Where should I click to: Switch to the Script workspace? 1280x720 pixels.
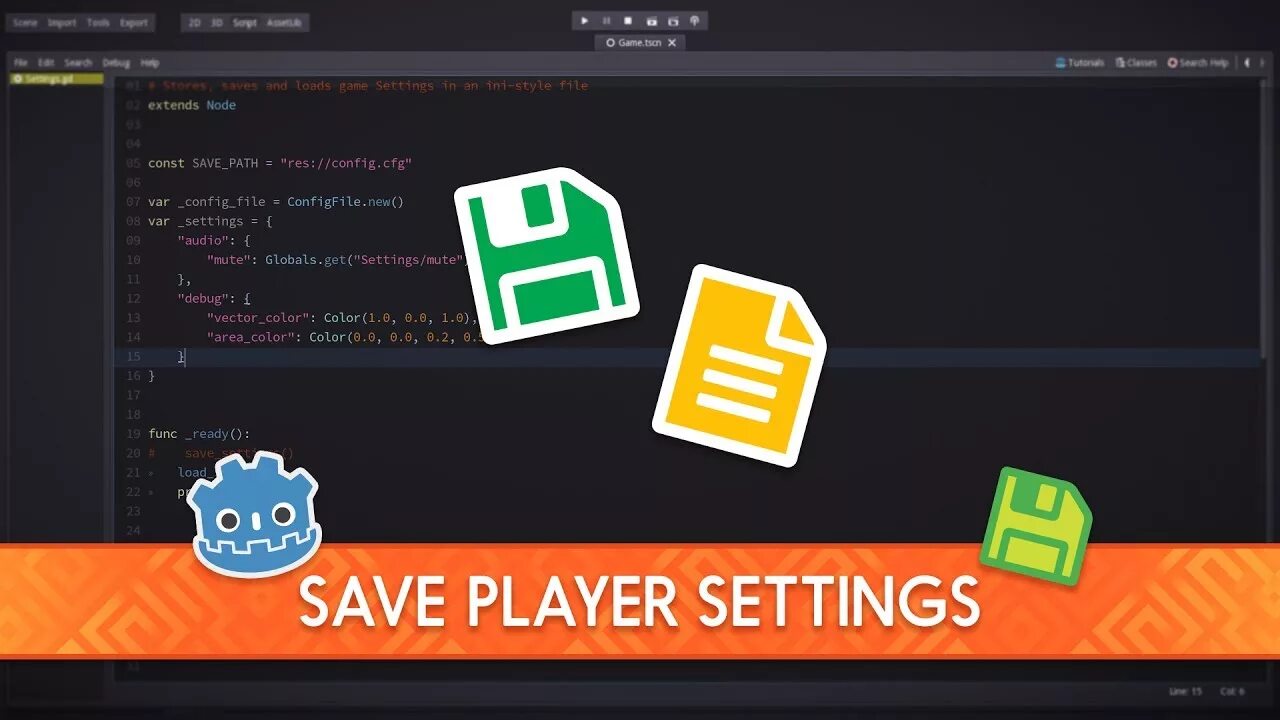point(245,22)
